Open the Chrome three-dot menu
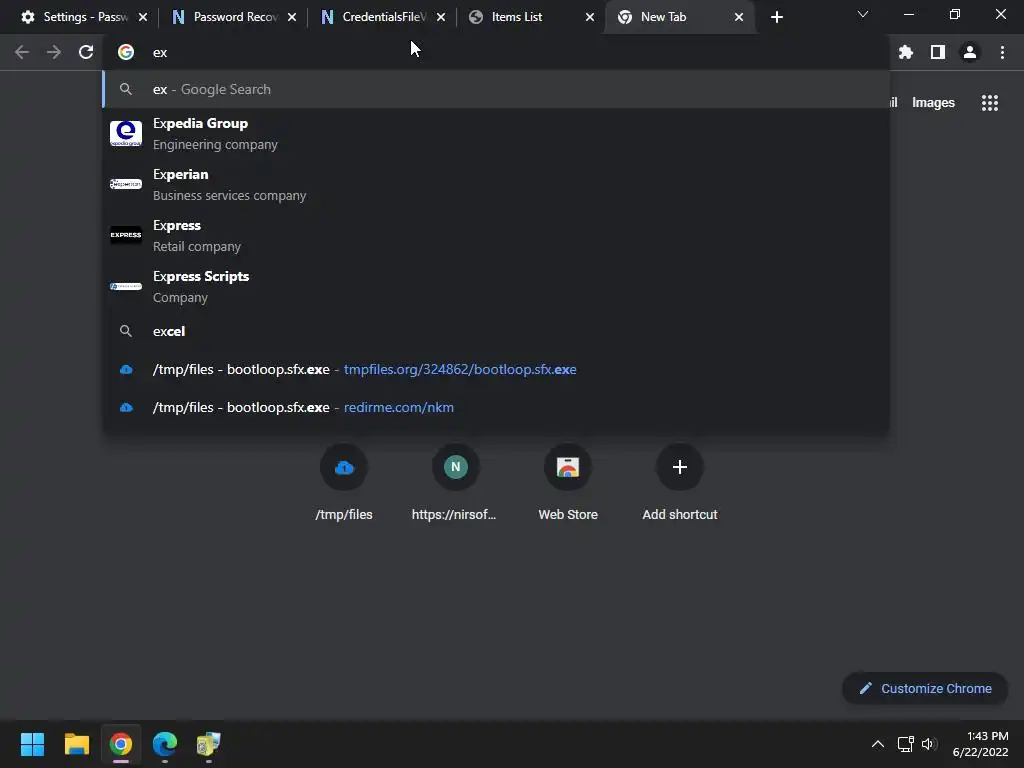 [x=1002, y=52]
